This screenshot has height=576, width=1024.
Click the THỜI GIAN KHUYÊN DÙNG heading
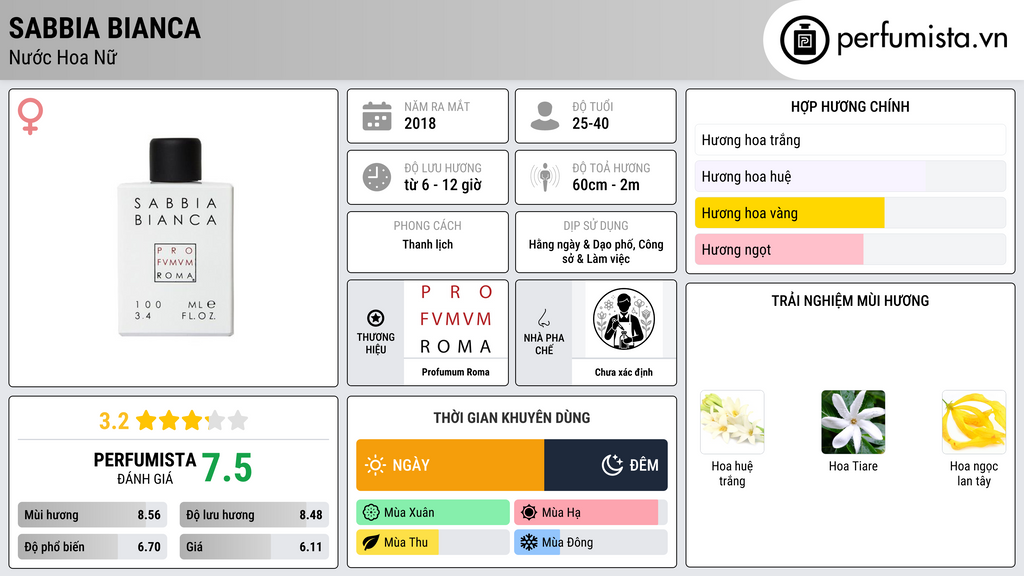pos(512,417)
